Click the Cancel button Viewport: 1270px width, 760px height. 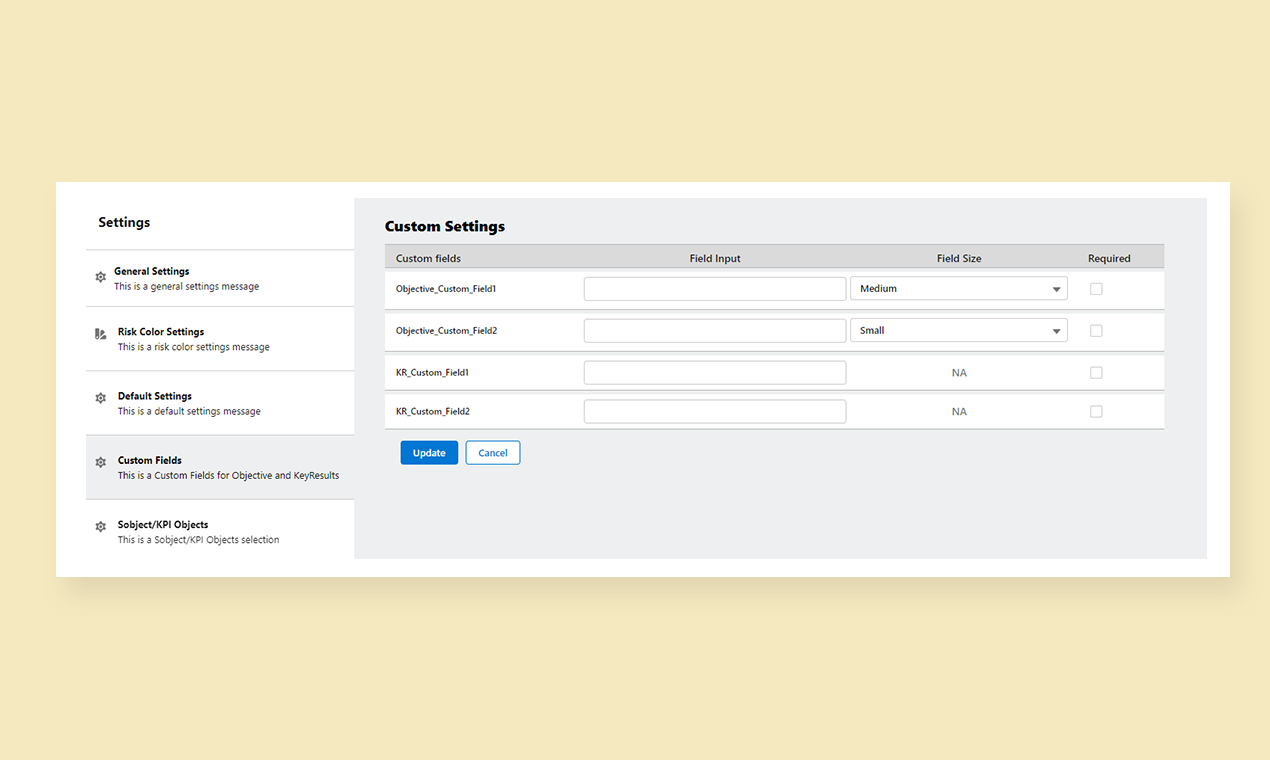point(492,453)
